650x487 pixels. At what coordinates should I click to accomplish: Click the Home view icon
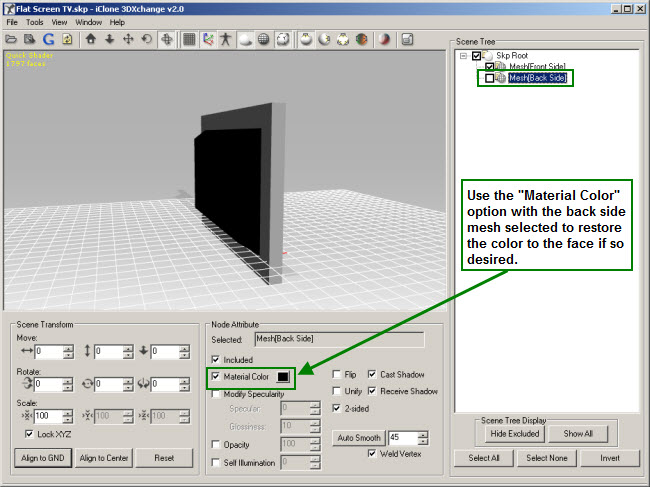90,39
